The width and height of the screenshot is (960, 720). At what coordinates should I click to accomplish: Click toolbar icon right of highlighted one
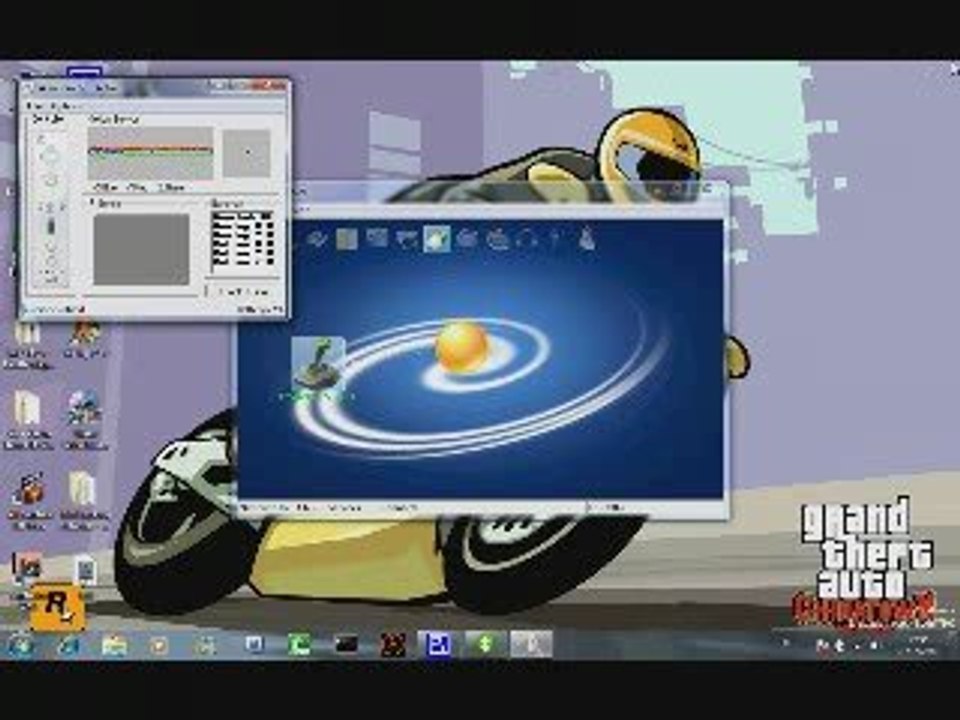(x=467, y=239)
